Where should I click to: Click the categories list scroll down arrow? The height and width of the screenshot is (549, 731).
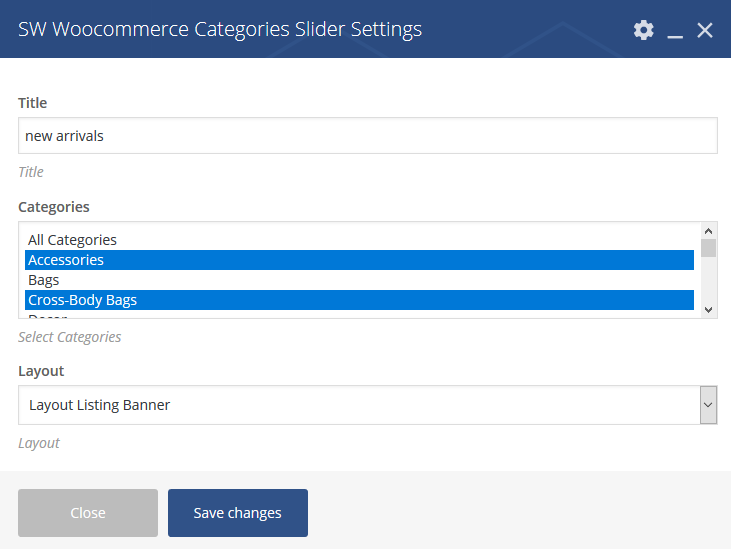click(x=708, y=309)
